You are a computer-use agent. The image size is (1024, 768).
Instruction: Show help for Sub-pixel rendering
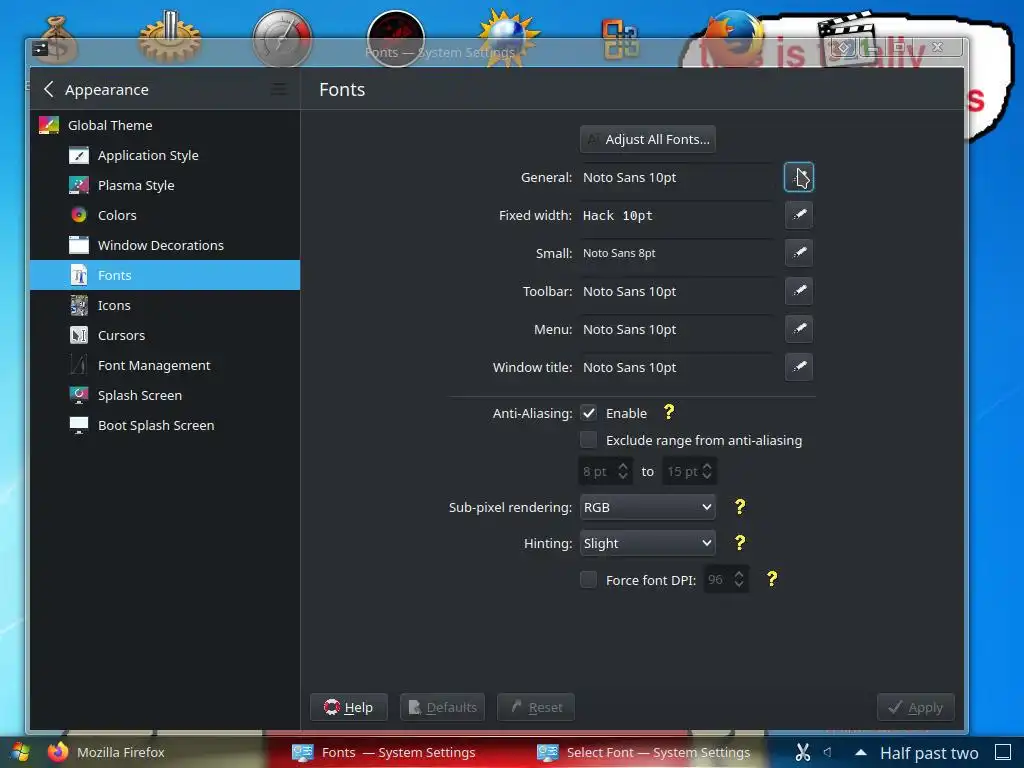pos(739,507)
